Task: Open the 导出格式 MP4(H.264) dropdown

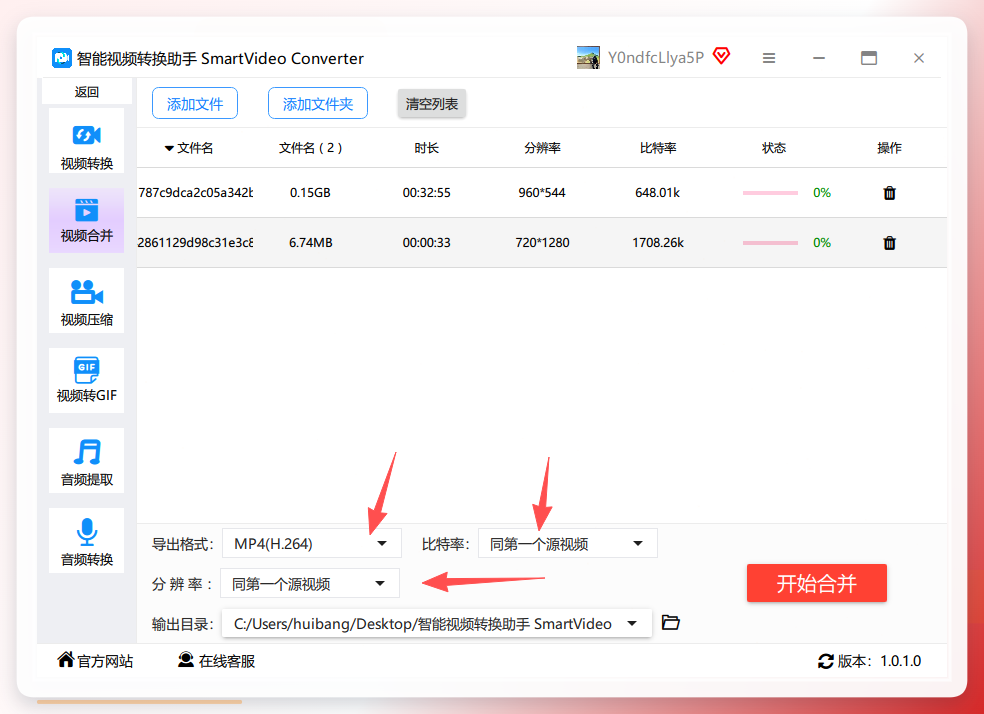Action: point(312,543)
